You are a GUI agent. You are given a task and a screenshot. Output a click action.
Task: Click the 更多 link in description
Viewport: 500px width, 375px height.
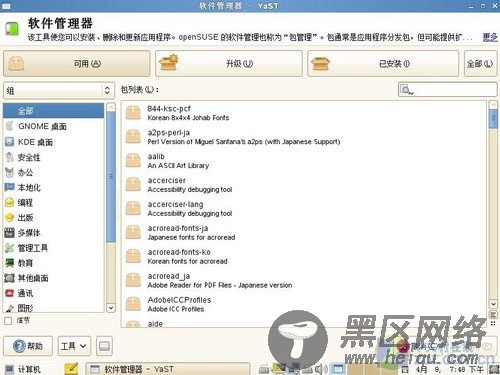[x=490, y=37]
